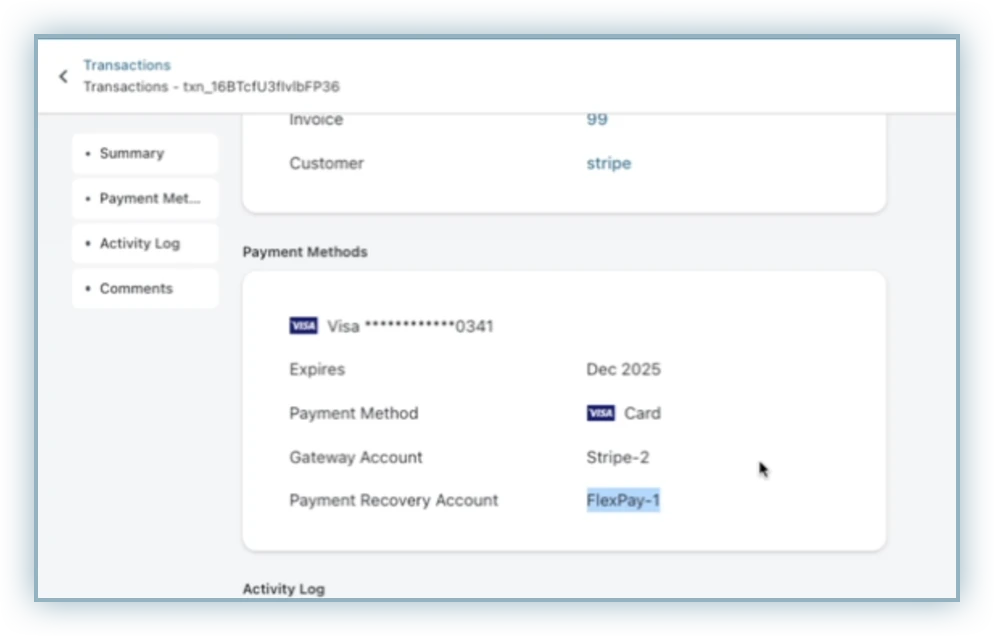Open invoice number 99 link
994x636 pixels.
tap(597, 120)
